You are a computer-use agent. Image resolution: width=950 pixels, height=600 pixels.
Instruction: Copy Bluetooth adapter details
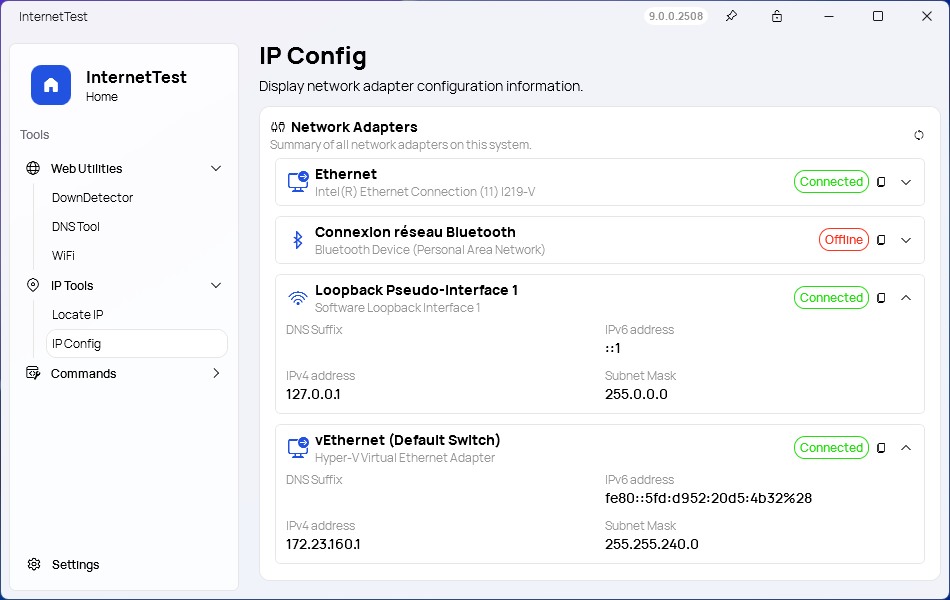tap(882, 240)
